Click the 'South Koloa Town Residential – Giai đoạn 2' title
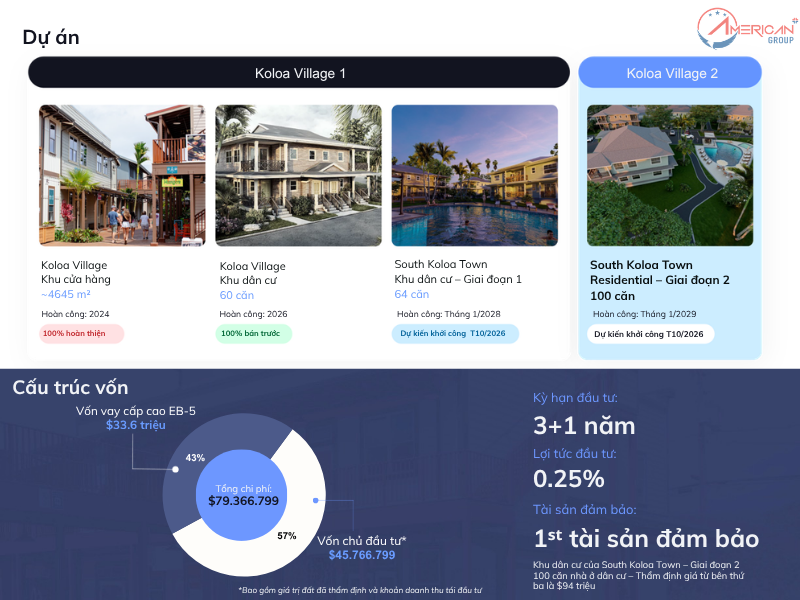Viewport: 800px width, 600px height. (x=660, y=272)
